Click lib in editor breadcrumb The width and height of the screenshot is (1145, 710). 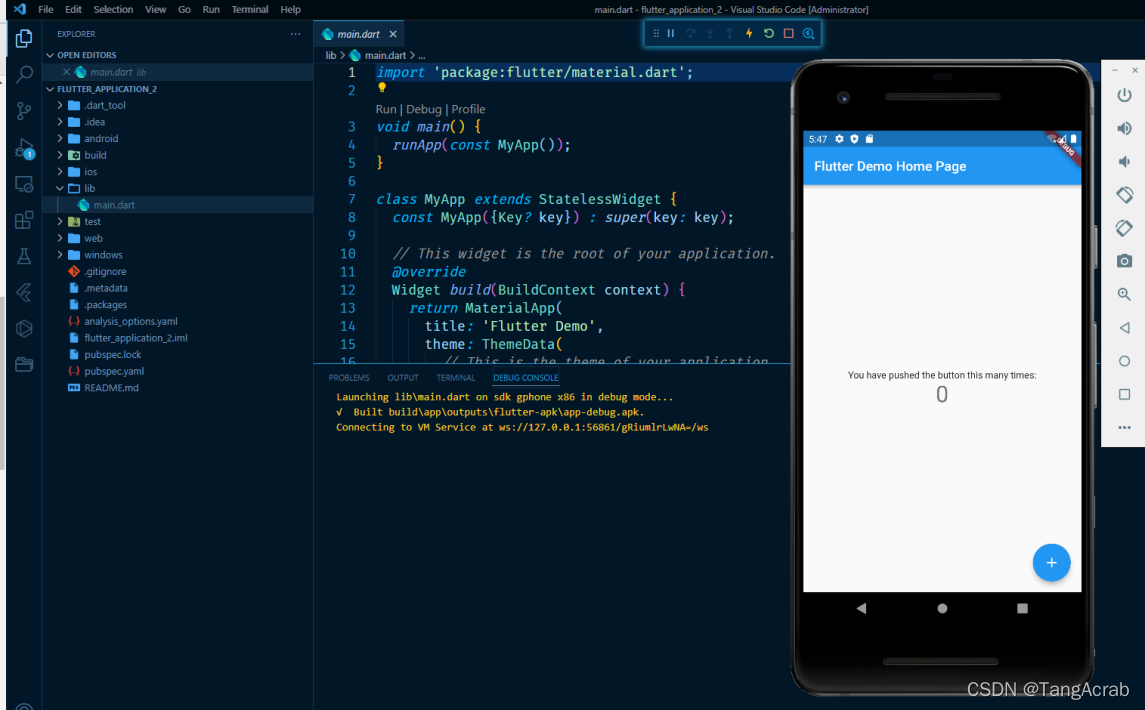tap(331, 56)
